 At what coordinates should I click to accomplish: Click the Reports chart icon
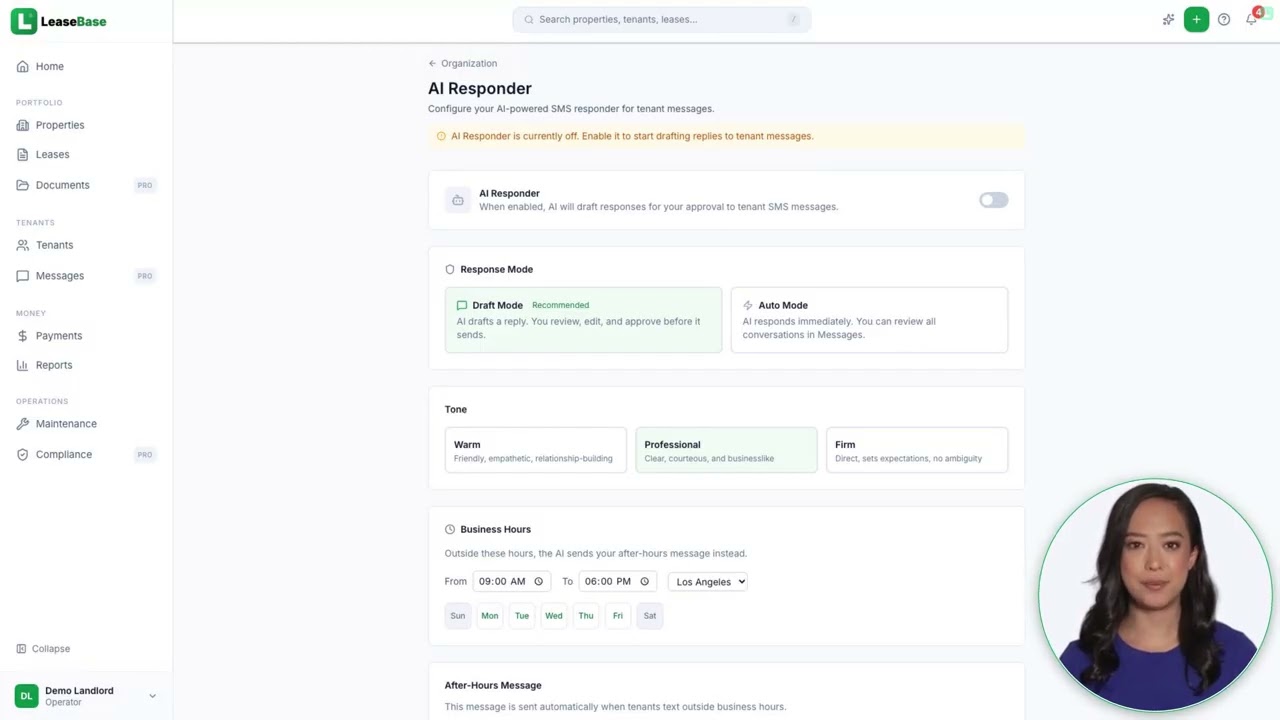[22, 365]
